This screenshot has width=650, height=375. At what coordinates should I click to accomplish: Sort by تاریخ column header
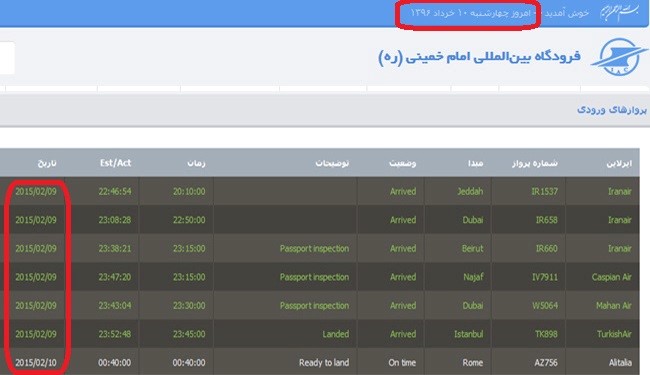pyautogui.click(x=47, y=163)
